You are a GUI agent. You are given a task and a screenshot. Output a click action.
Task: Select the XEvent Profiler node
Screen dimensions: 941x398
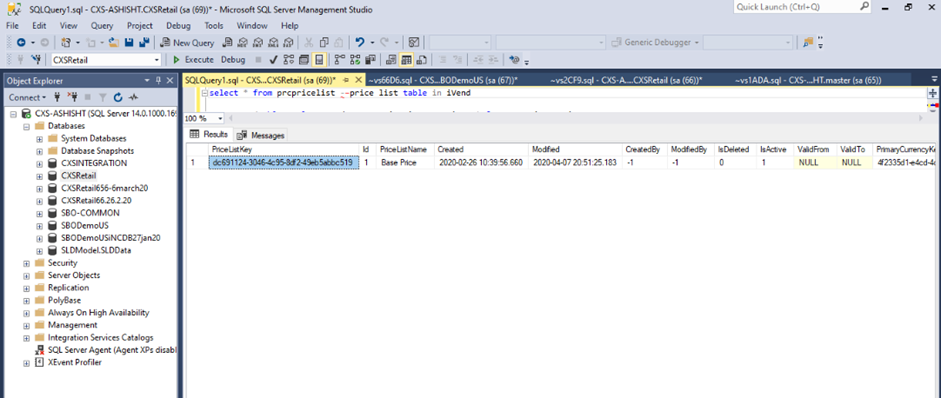point(74,363)
